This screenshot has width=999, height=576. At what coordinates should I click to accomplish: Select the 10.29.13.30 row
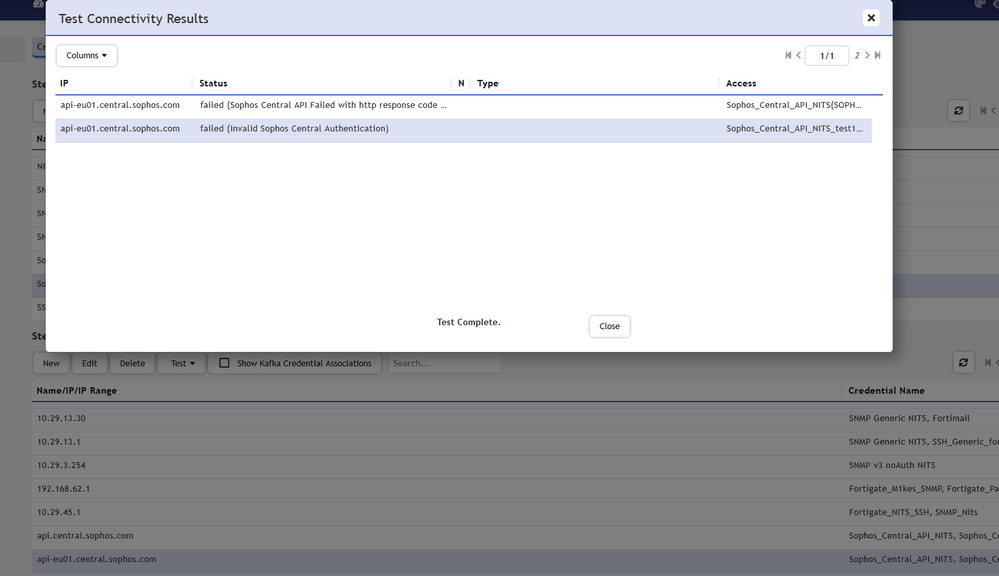pos(515,419)
